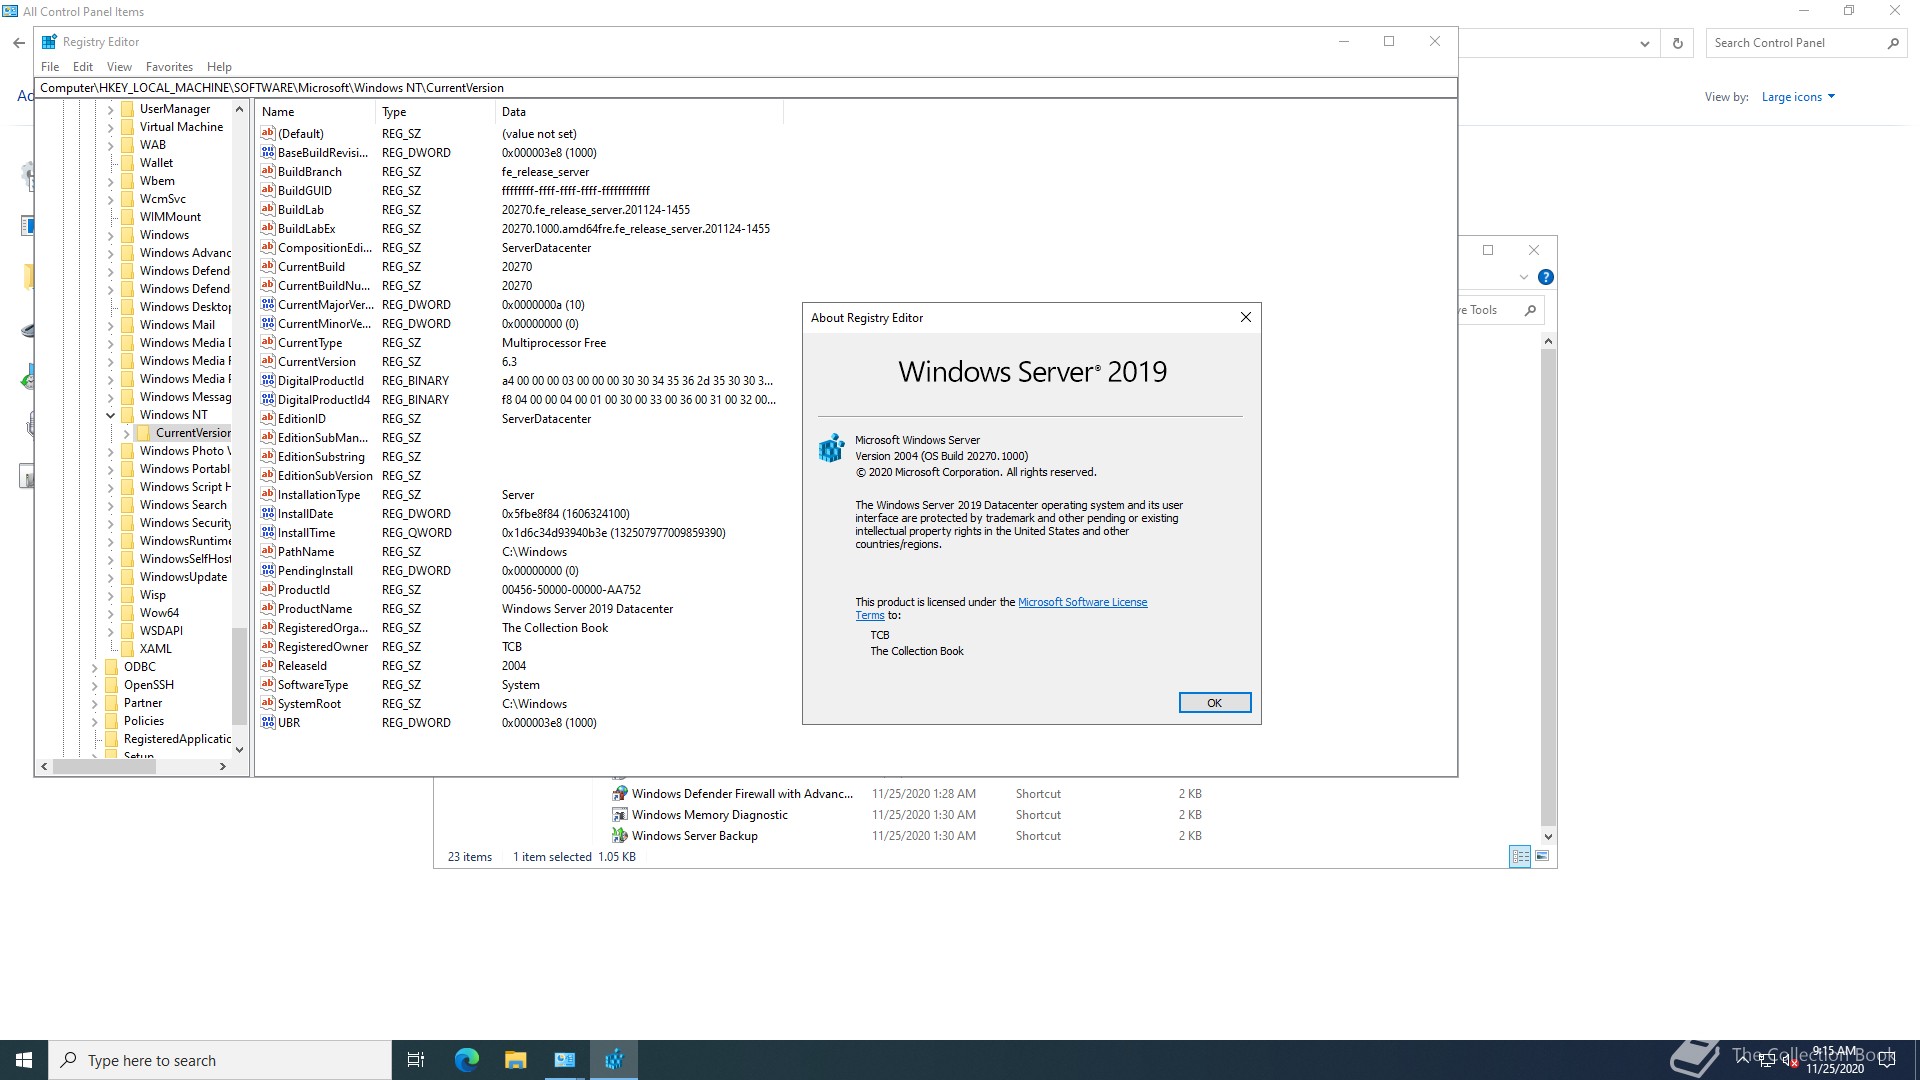The height and width of the screenshot is (1080, 1920).
Task: Select the CurrentVersion folder icon in tree
Action: point(143,433)
